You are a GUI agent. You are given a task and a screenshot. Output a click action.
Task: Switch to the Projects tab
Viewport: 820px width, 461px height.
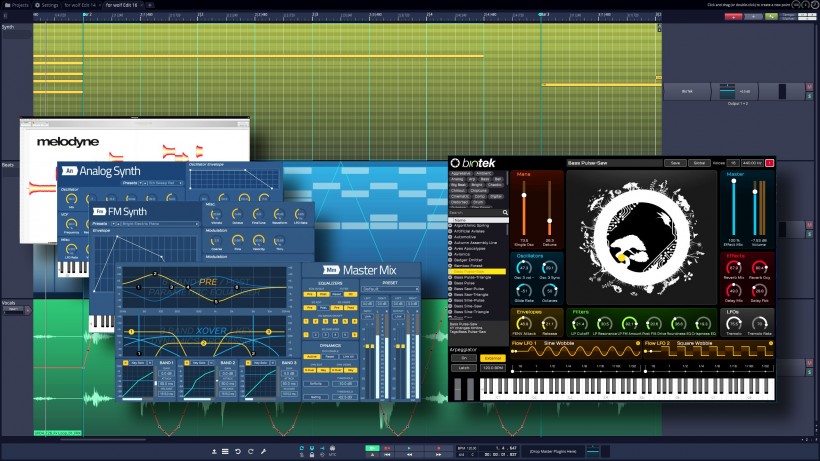[15, 5]
